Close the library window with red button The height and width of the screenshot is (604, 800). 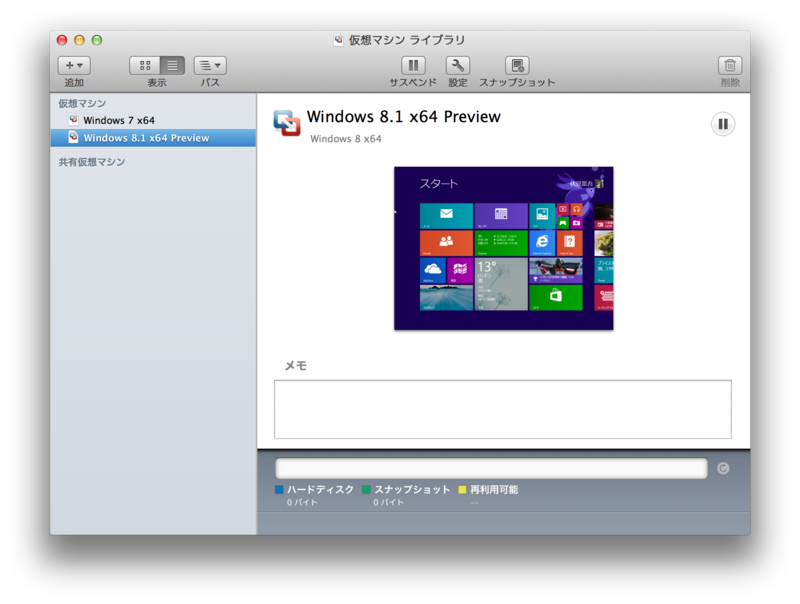click(62, 40)
